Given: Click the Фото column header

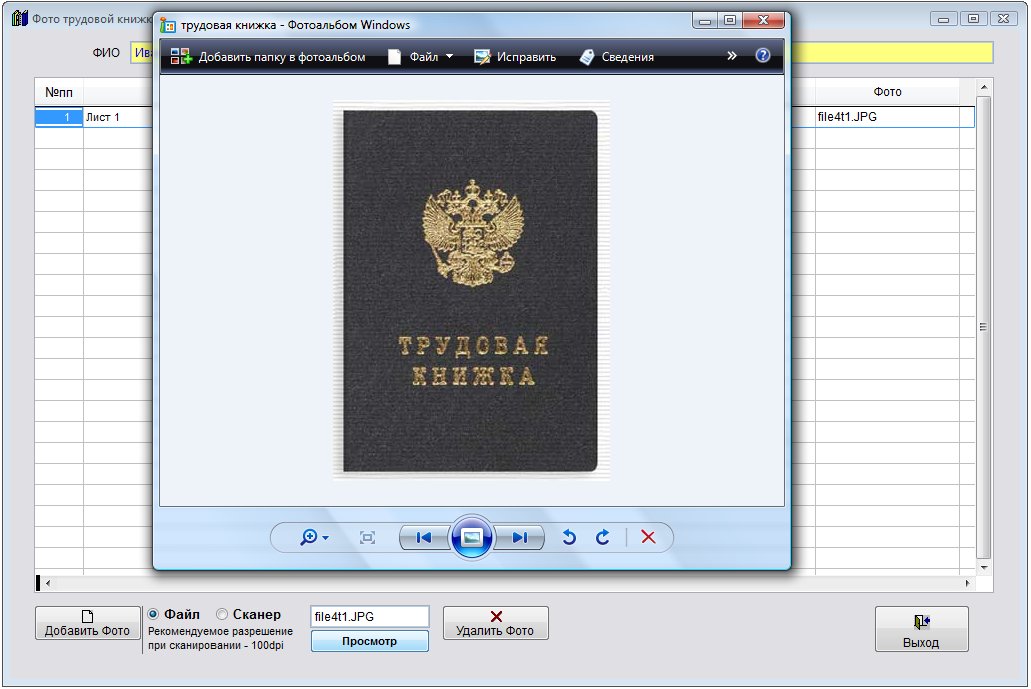Looking at the screenshot, I should point(887,92).
